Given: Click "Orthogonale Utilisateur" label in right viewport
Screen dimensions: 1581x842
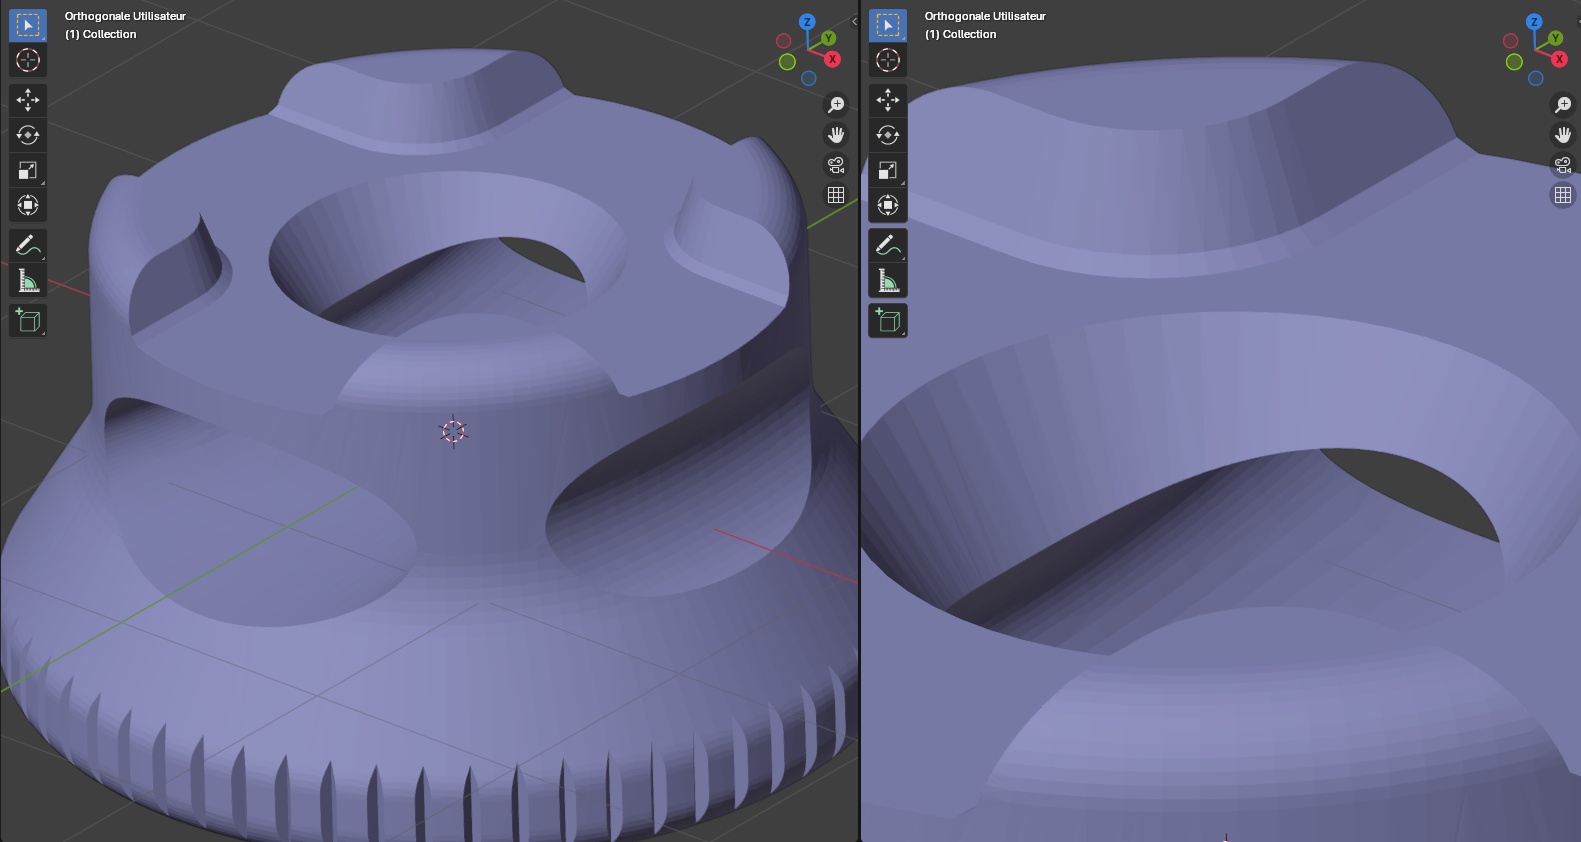Looking at the screenshot, I should [x=985, y=16].
